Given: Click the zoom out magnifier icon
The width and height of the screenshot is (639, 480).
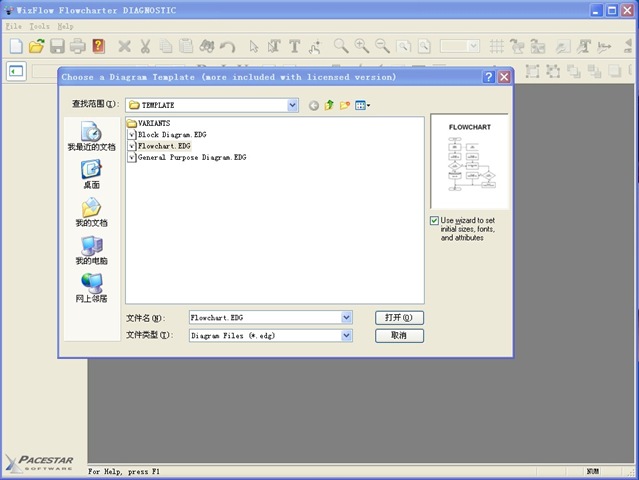Looking at the screenshot, I should [382, 46].
